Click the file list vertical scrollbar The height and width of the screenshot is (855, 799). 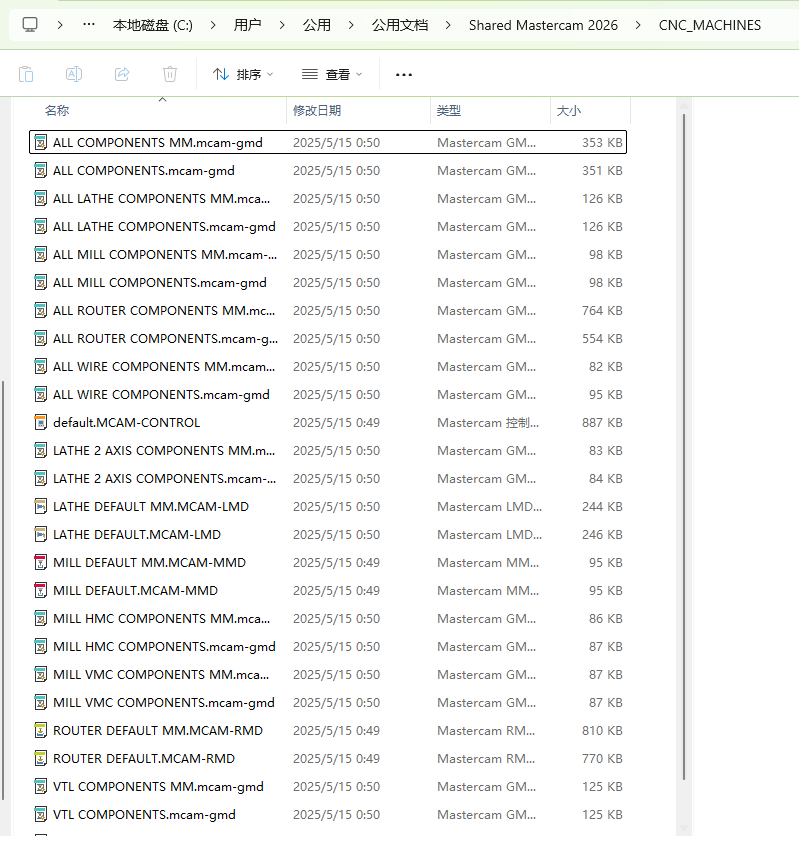click(683, 447)
